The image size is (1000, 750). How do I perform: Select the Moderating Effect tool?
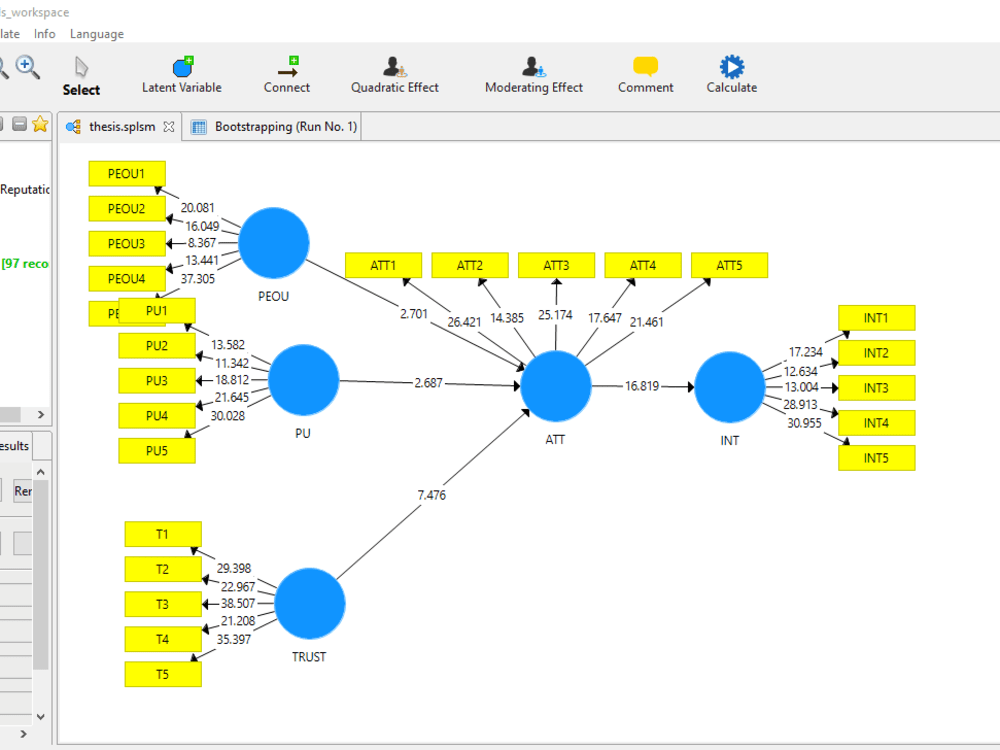(533, 70)
